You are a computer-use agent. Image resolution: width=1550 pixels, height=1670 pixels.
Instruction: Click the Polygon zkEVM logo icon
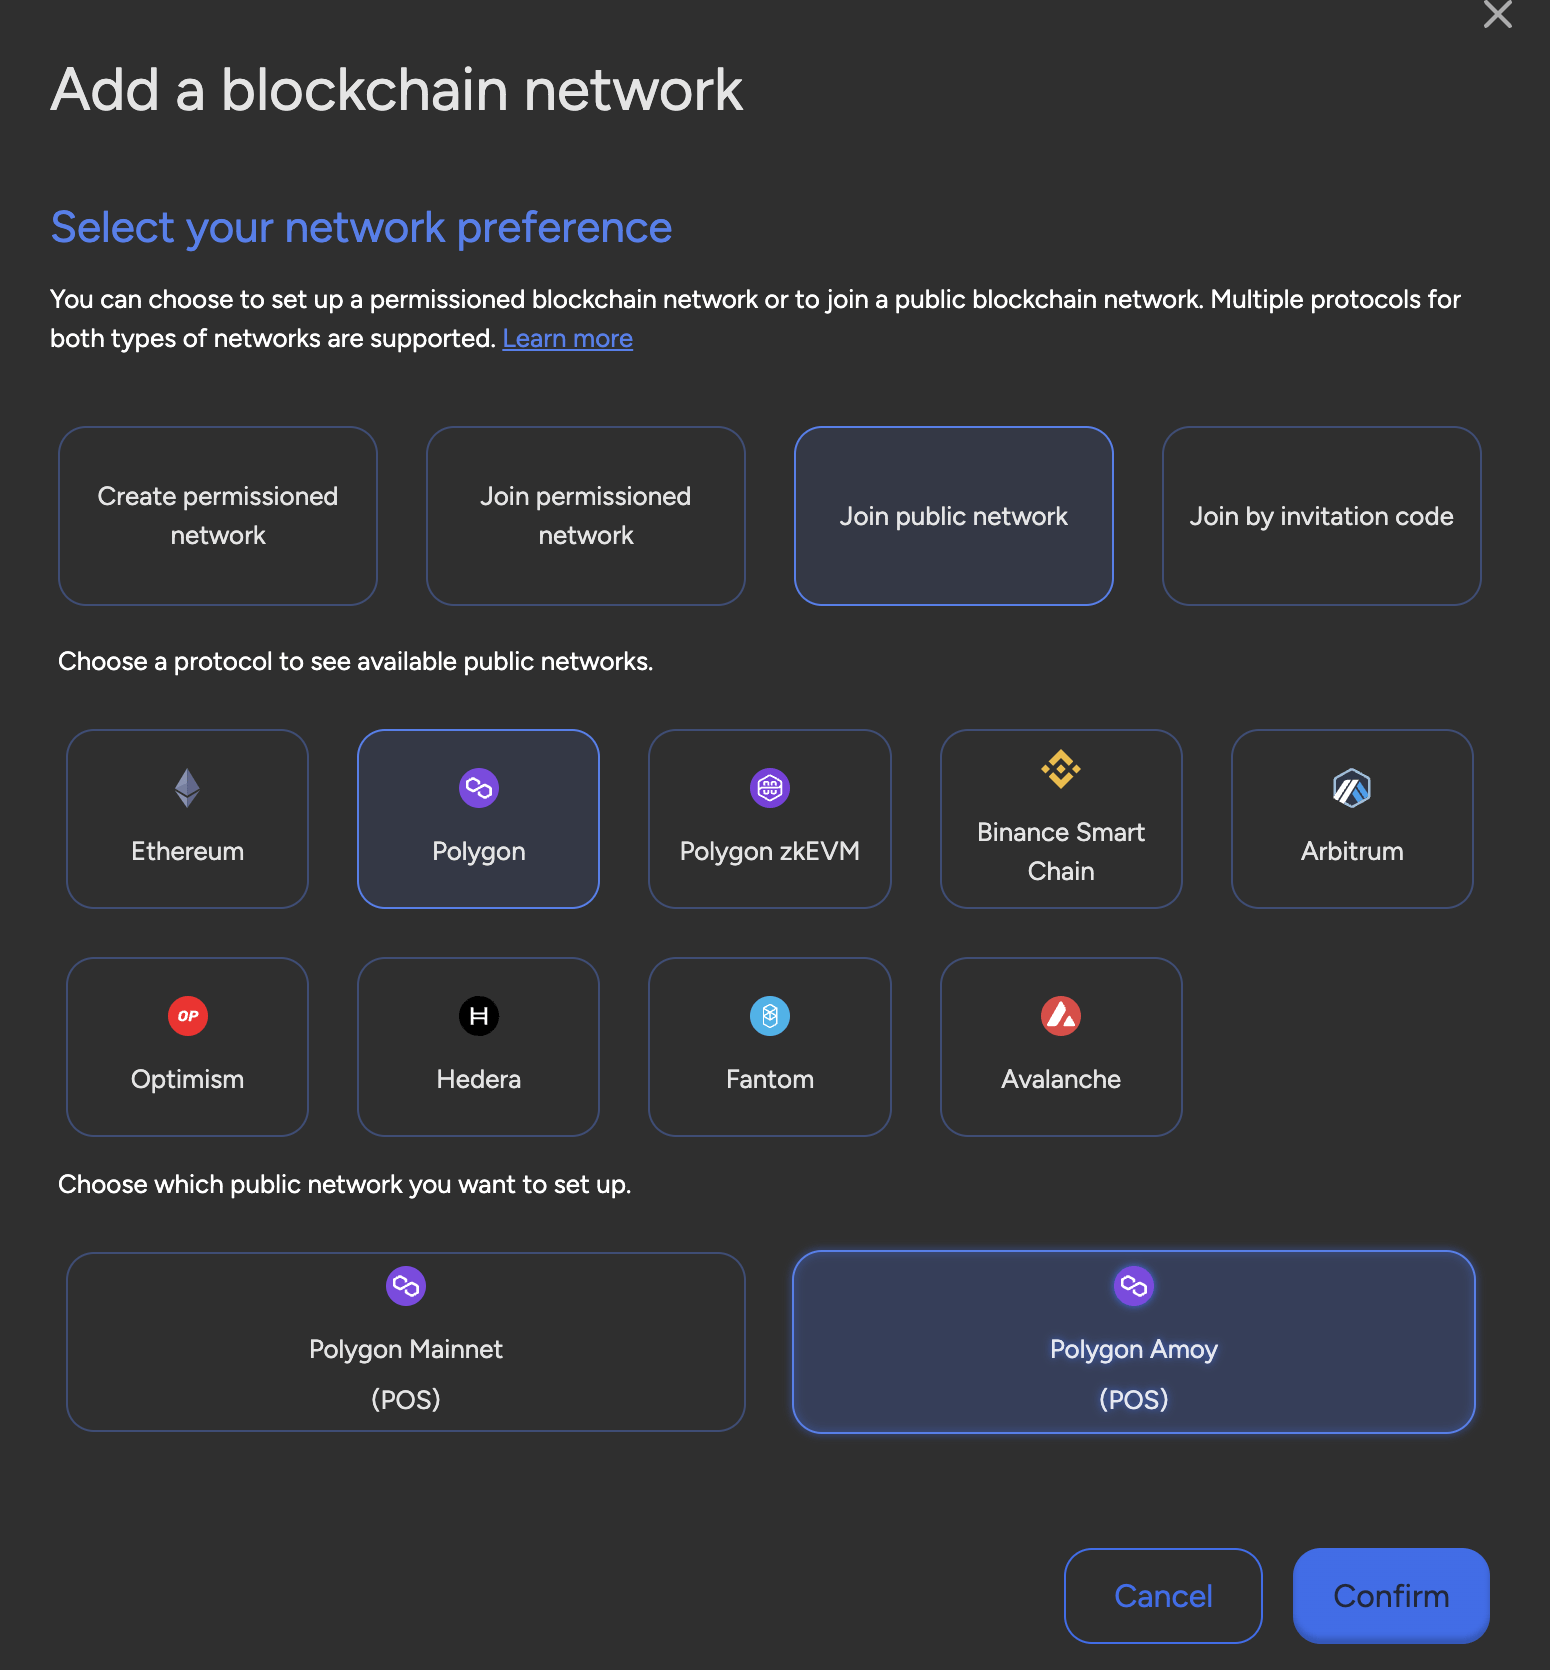pos(769,788)
